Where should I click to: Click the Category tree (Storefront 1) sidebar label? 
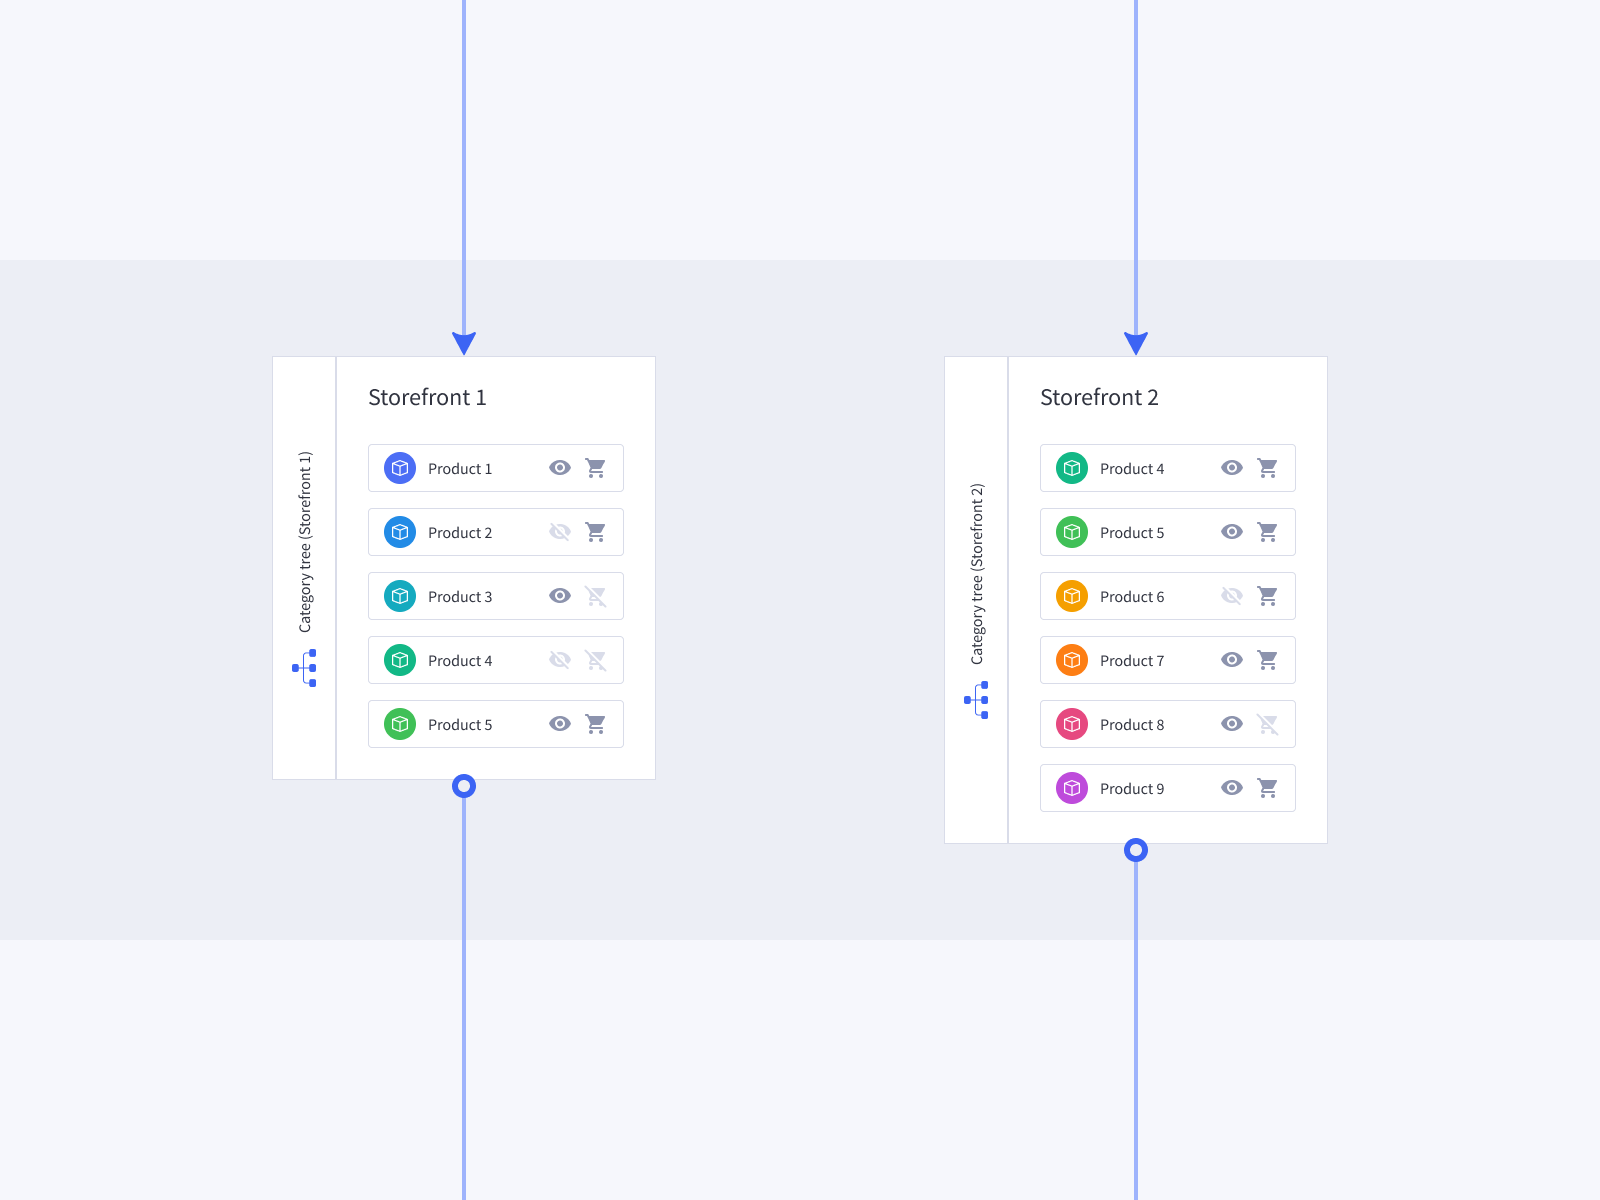tap(305, 540)
